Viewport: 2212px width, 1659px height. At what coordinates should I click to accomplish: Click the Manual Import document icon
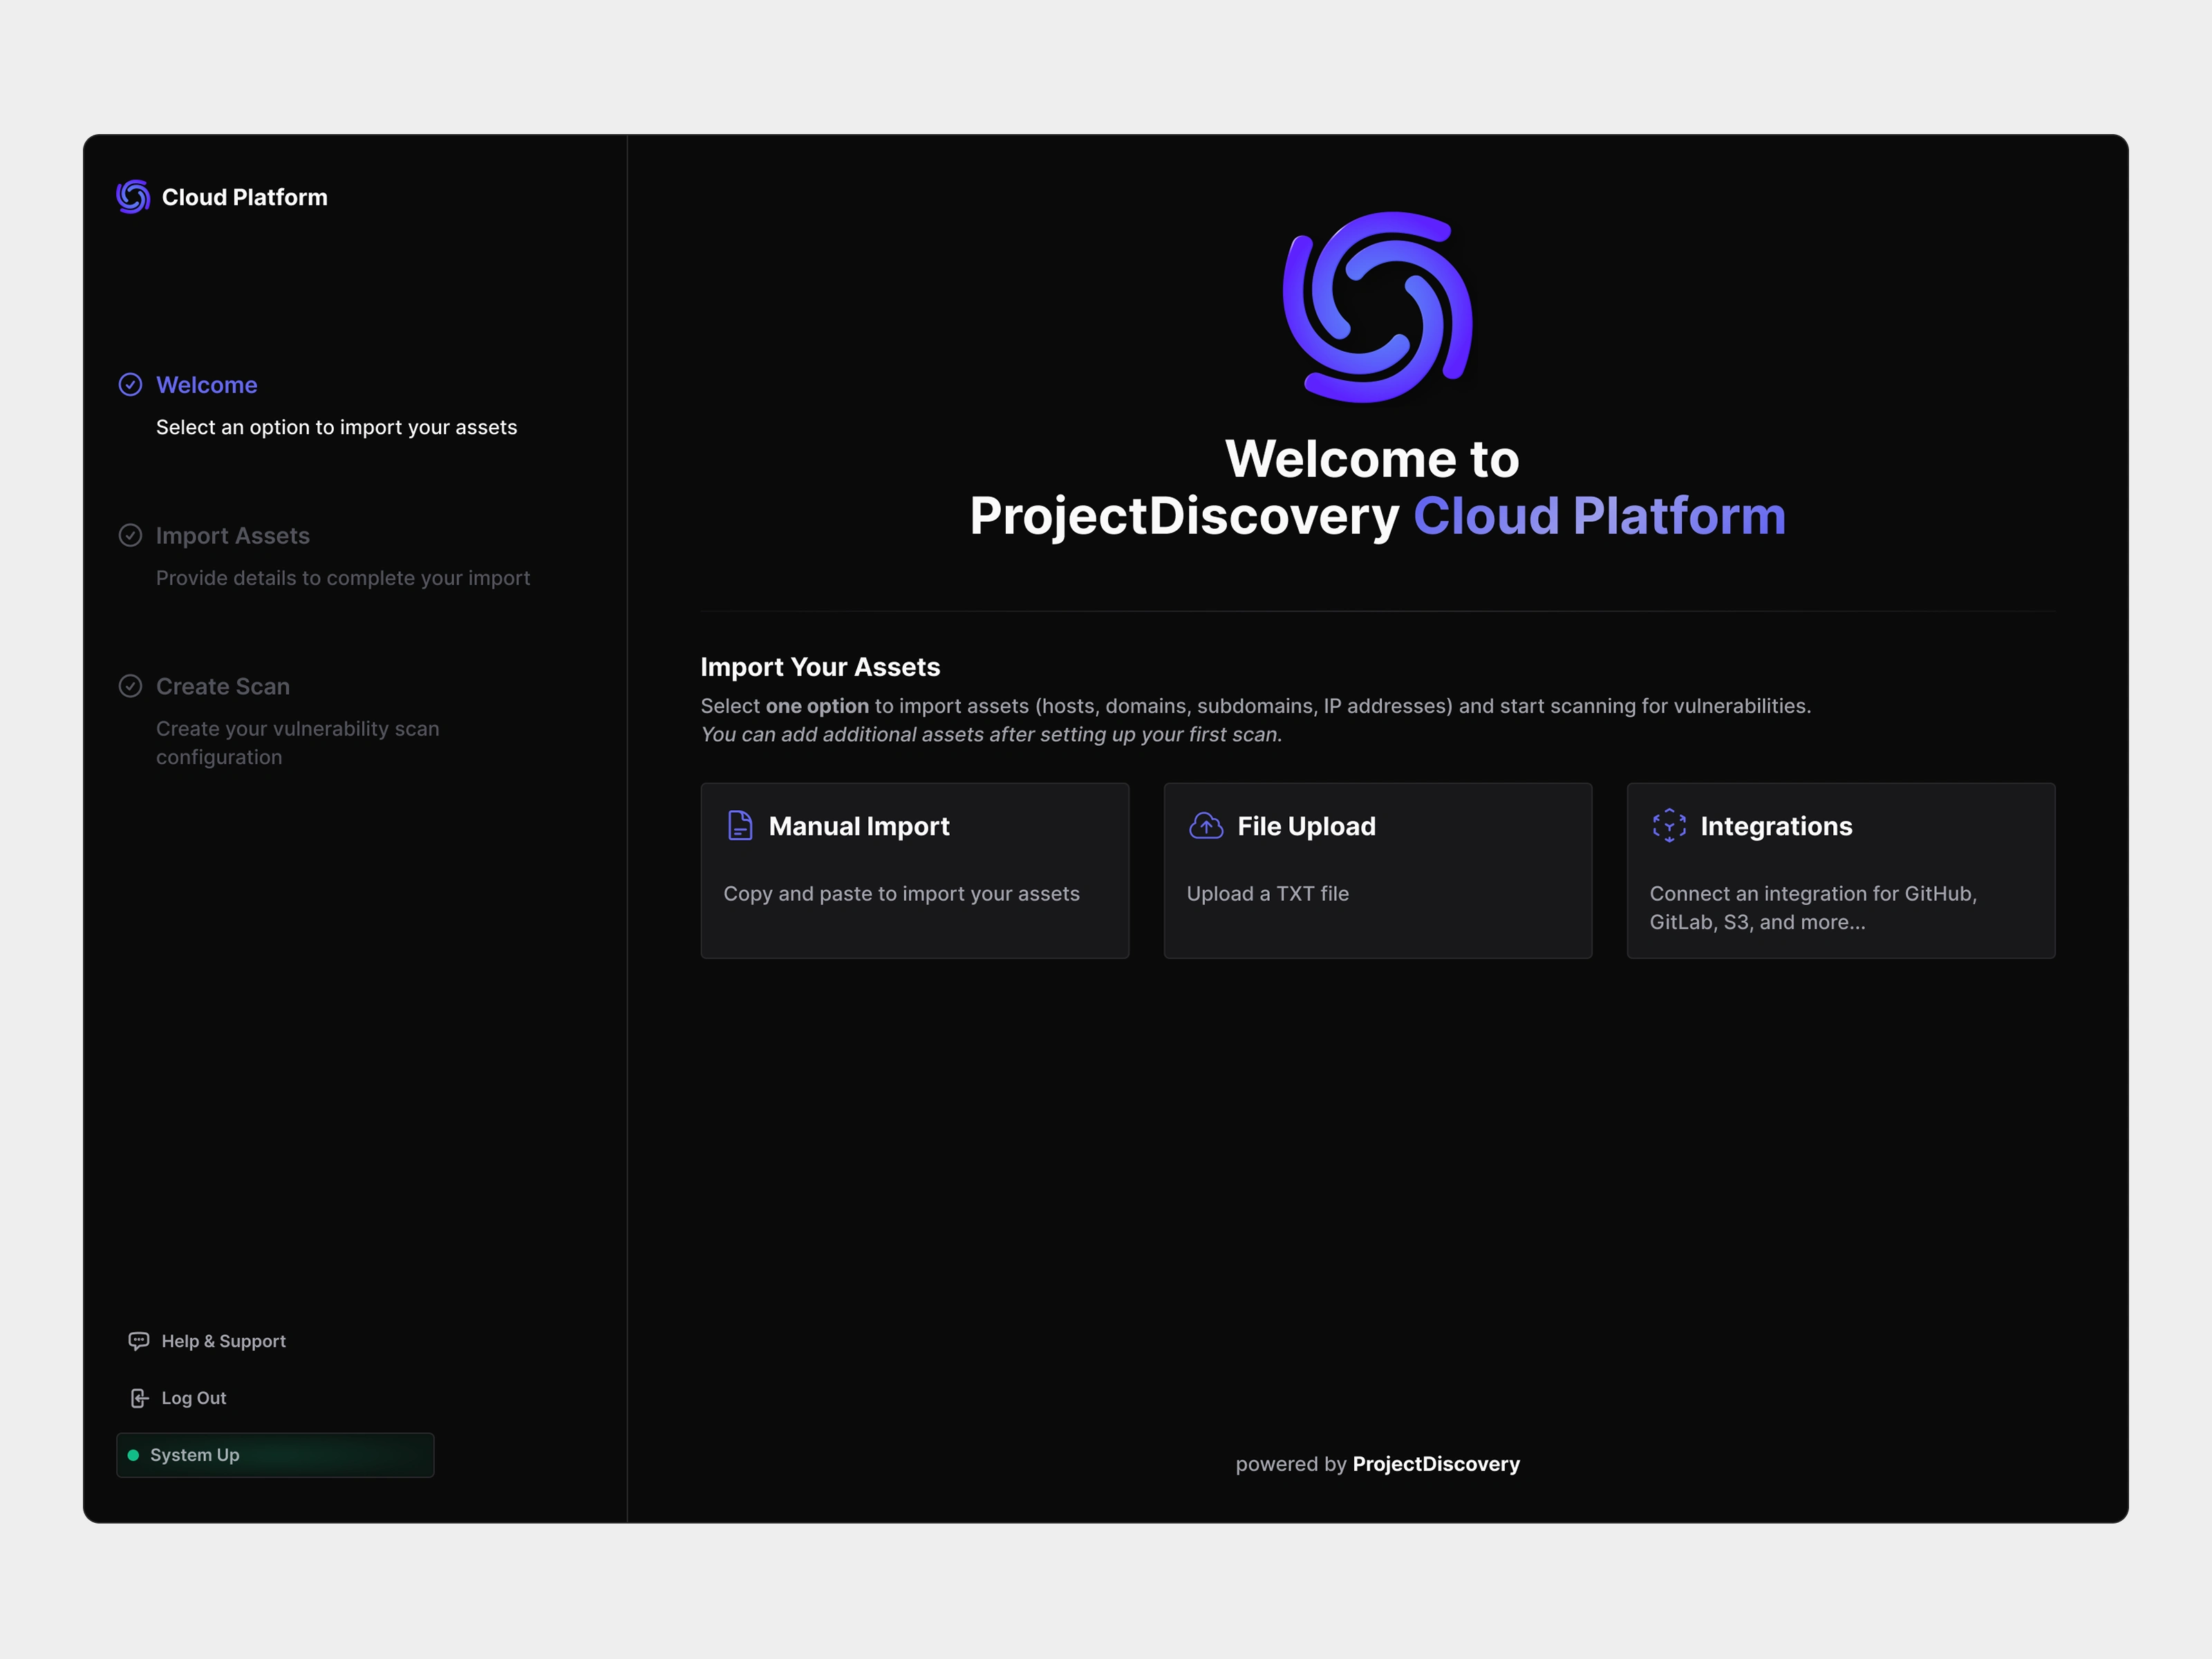coord(740,826)
